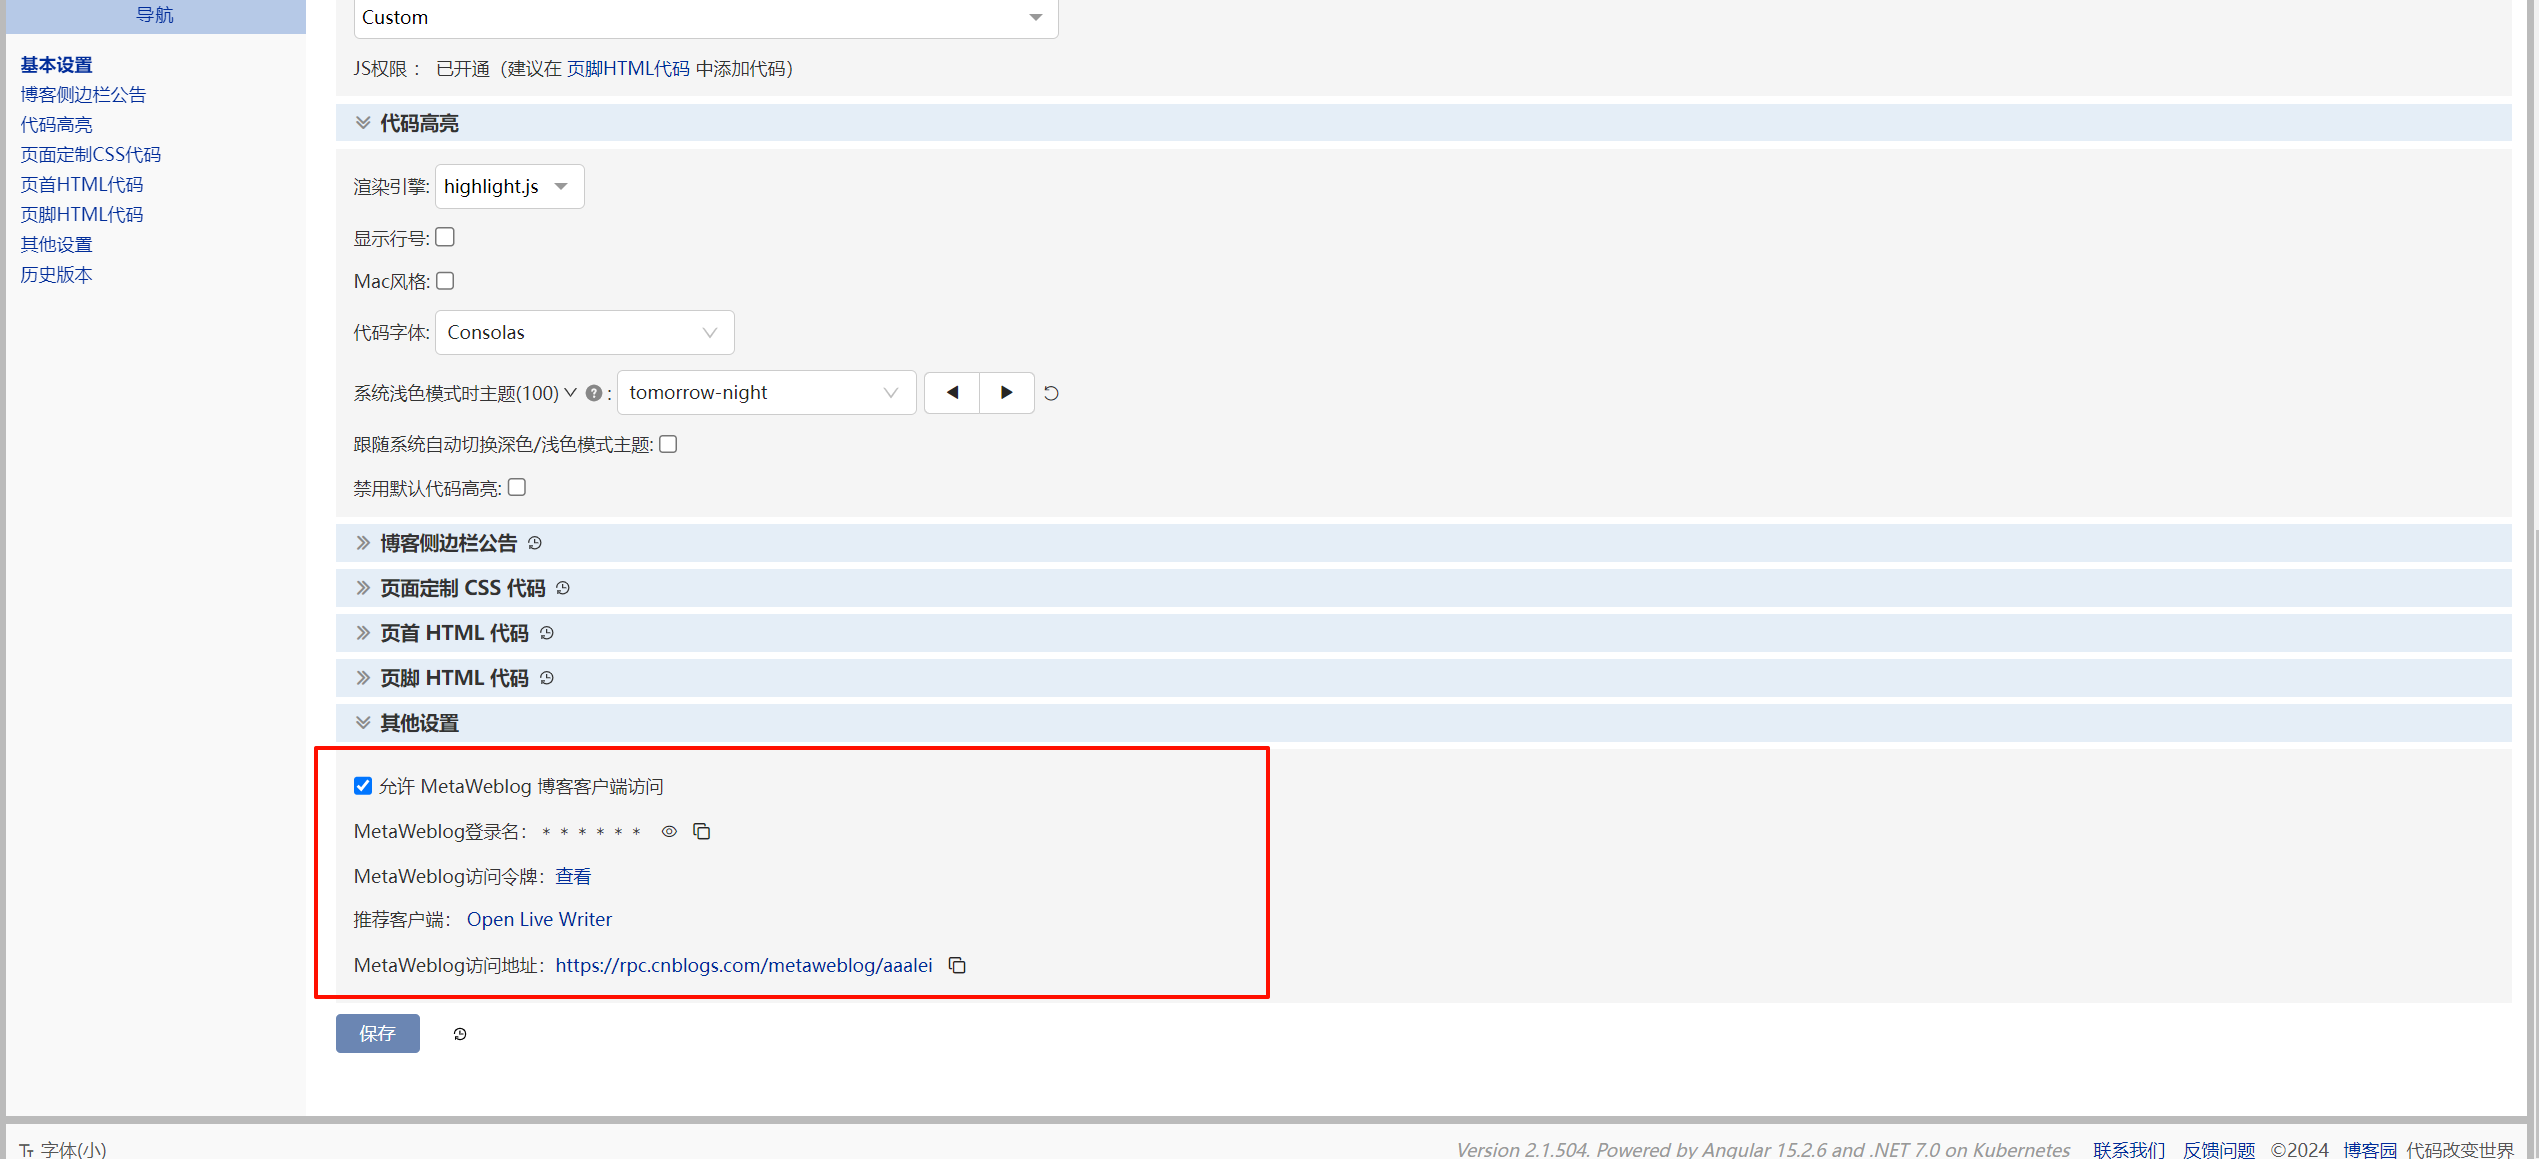Select 历史版本 in navigation sidebar
The width and height of the screenshot is (2539, 1159).
click(x=56, y=274)
